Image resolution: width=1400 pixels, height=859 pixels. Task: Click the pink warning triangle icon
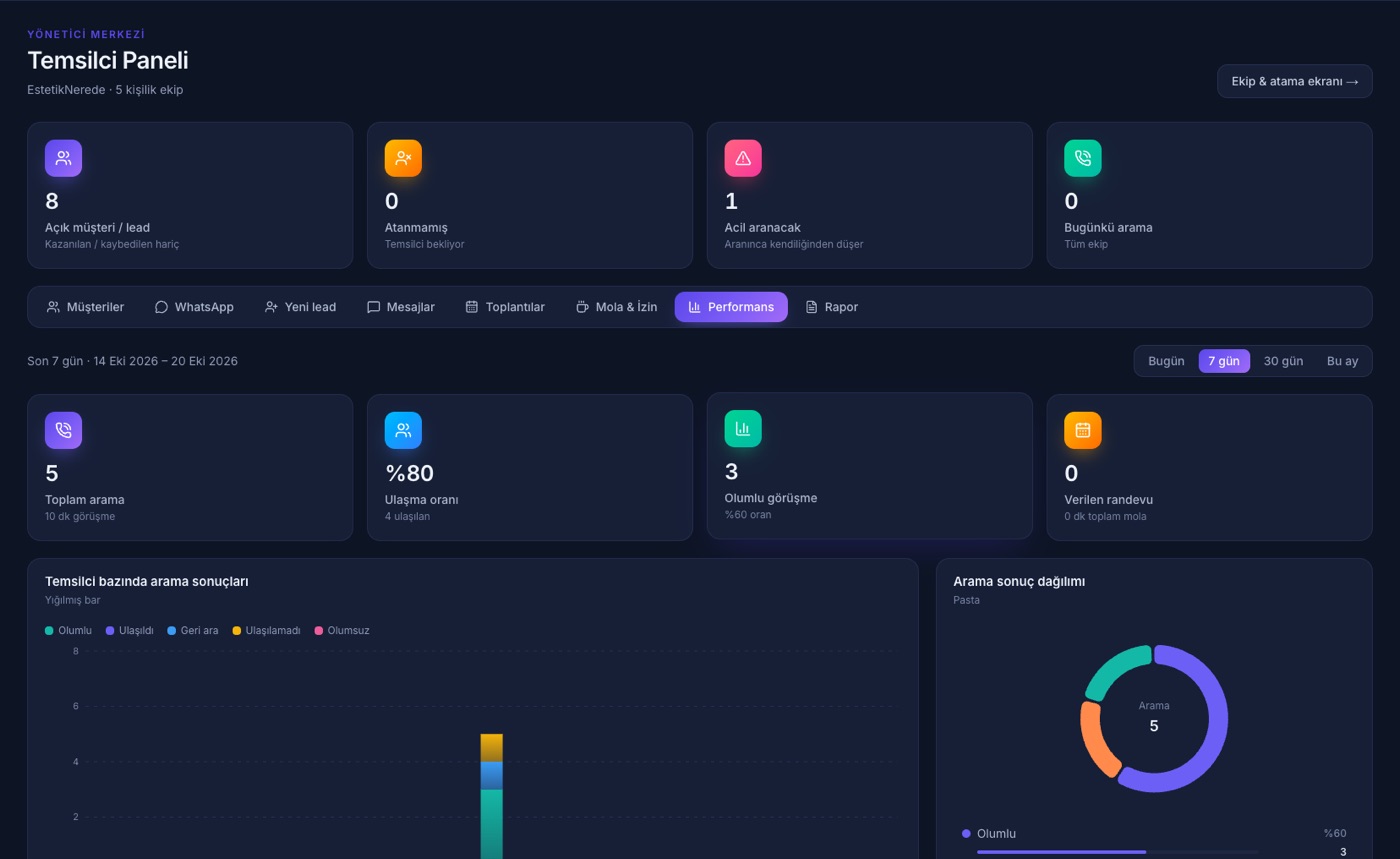743,158
